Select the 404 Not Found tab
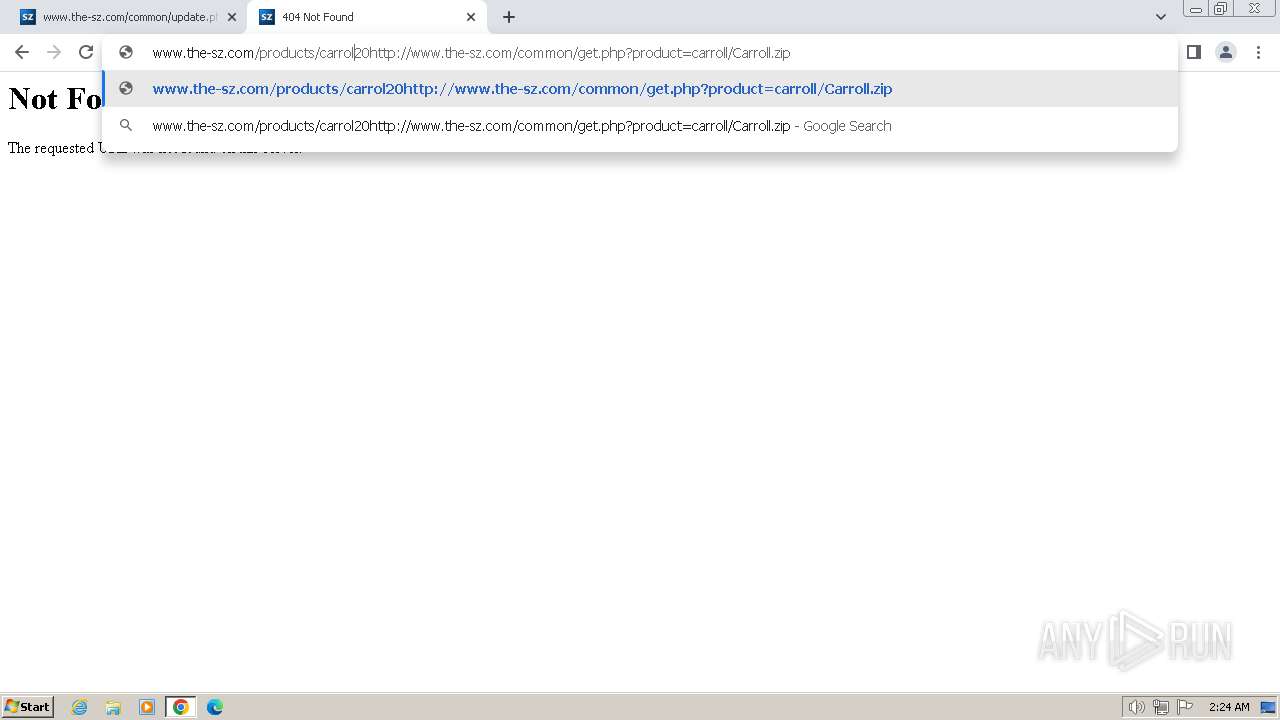This screenshot has width=1280, height=720. point(365,17)
